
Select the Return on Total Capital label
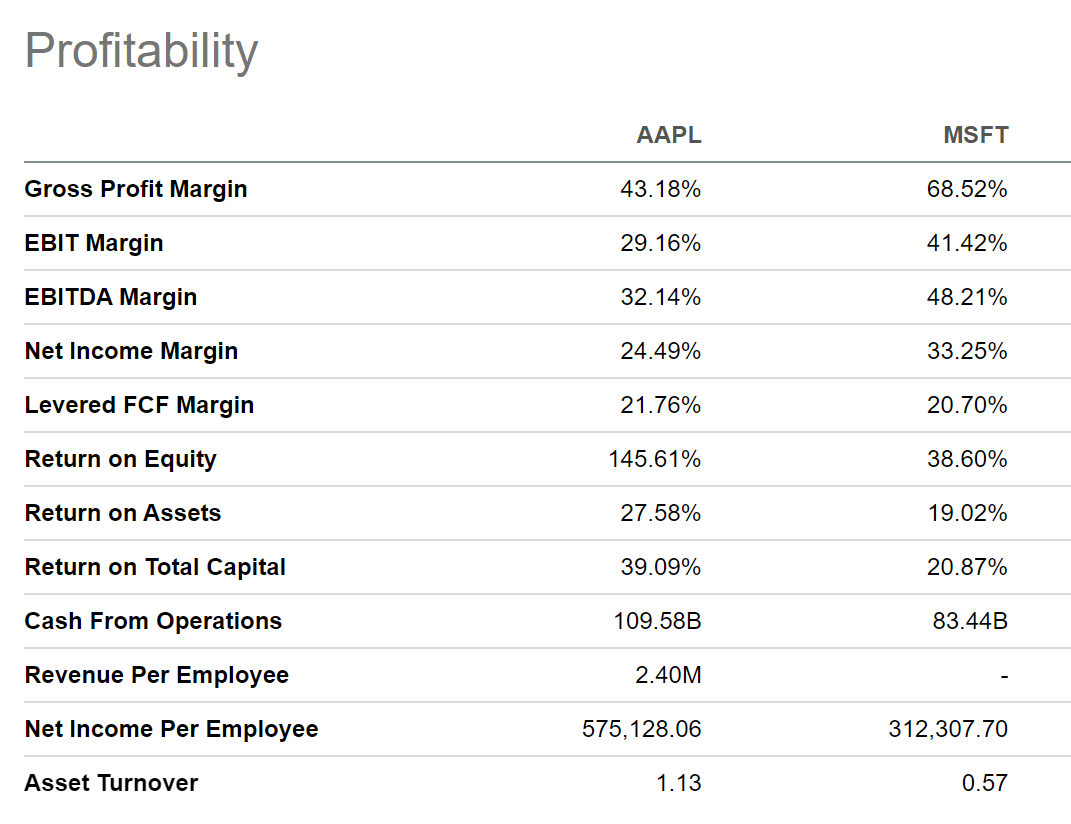pyautogui.click(x=155, y=567)
